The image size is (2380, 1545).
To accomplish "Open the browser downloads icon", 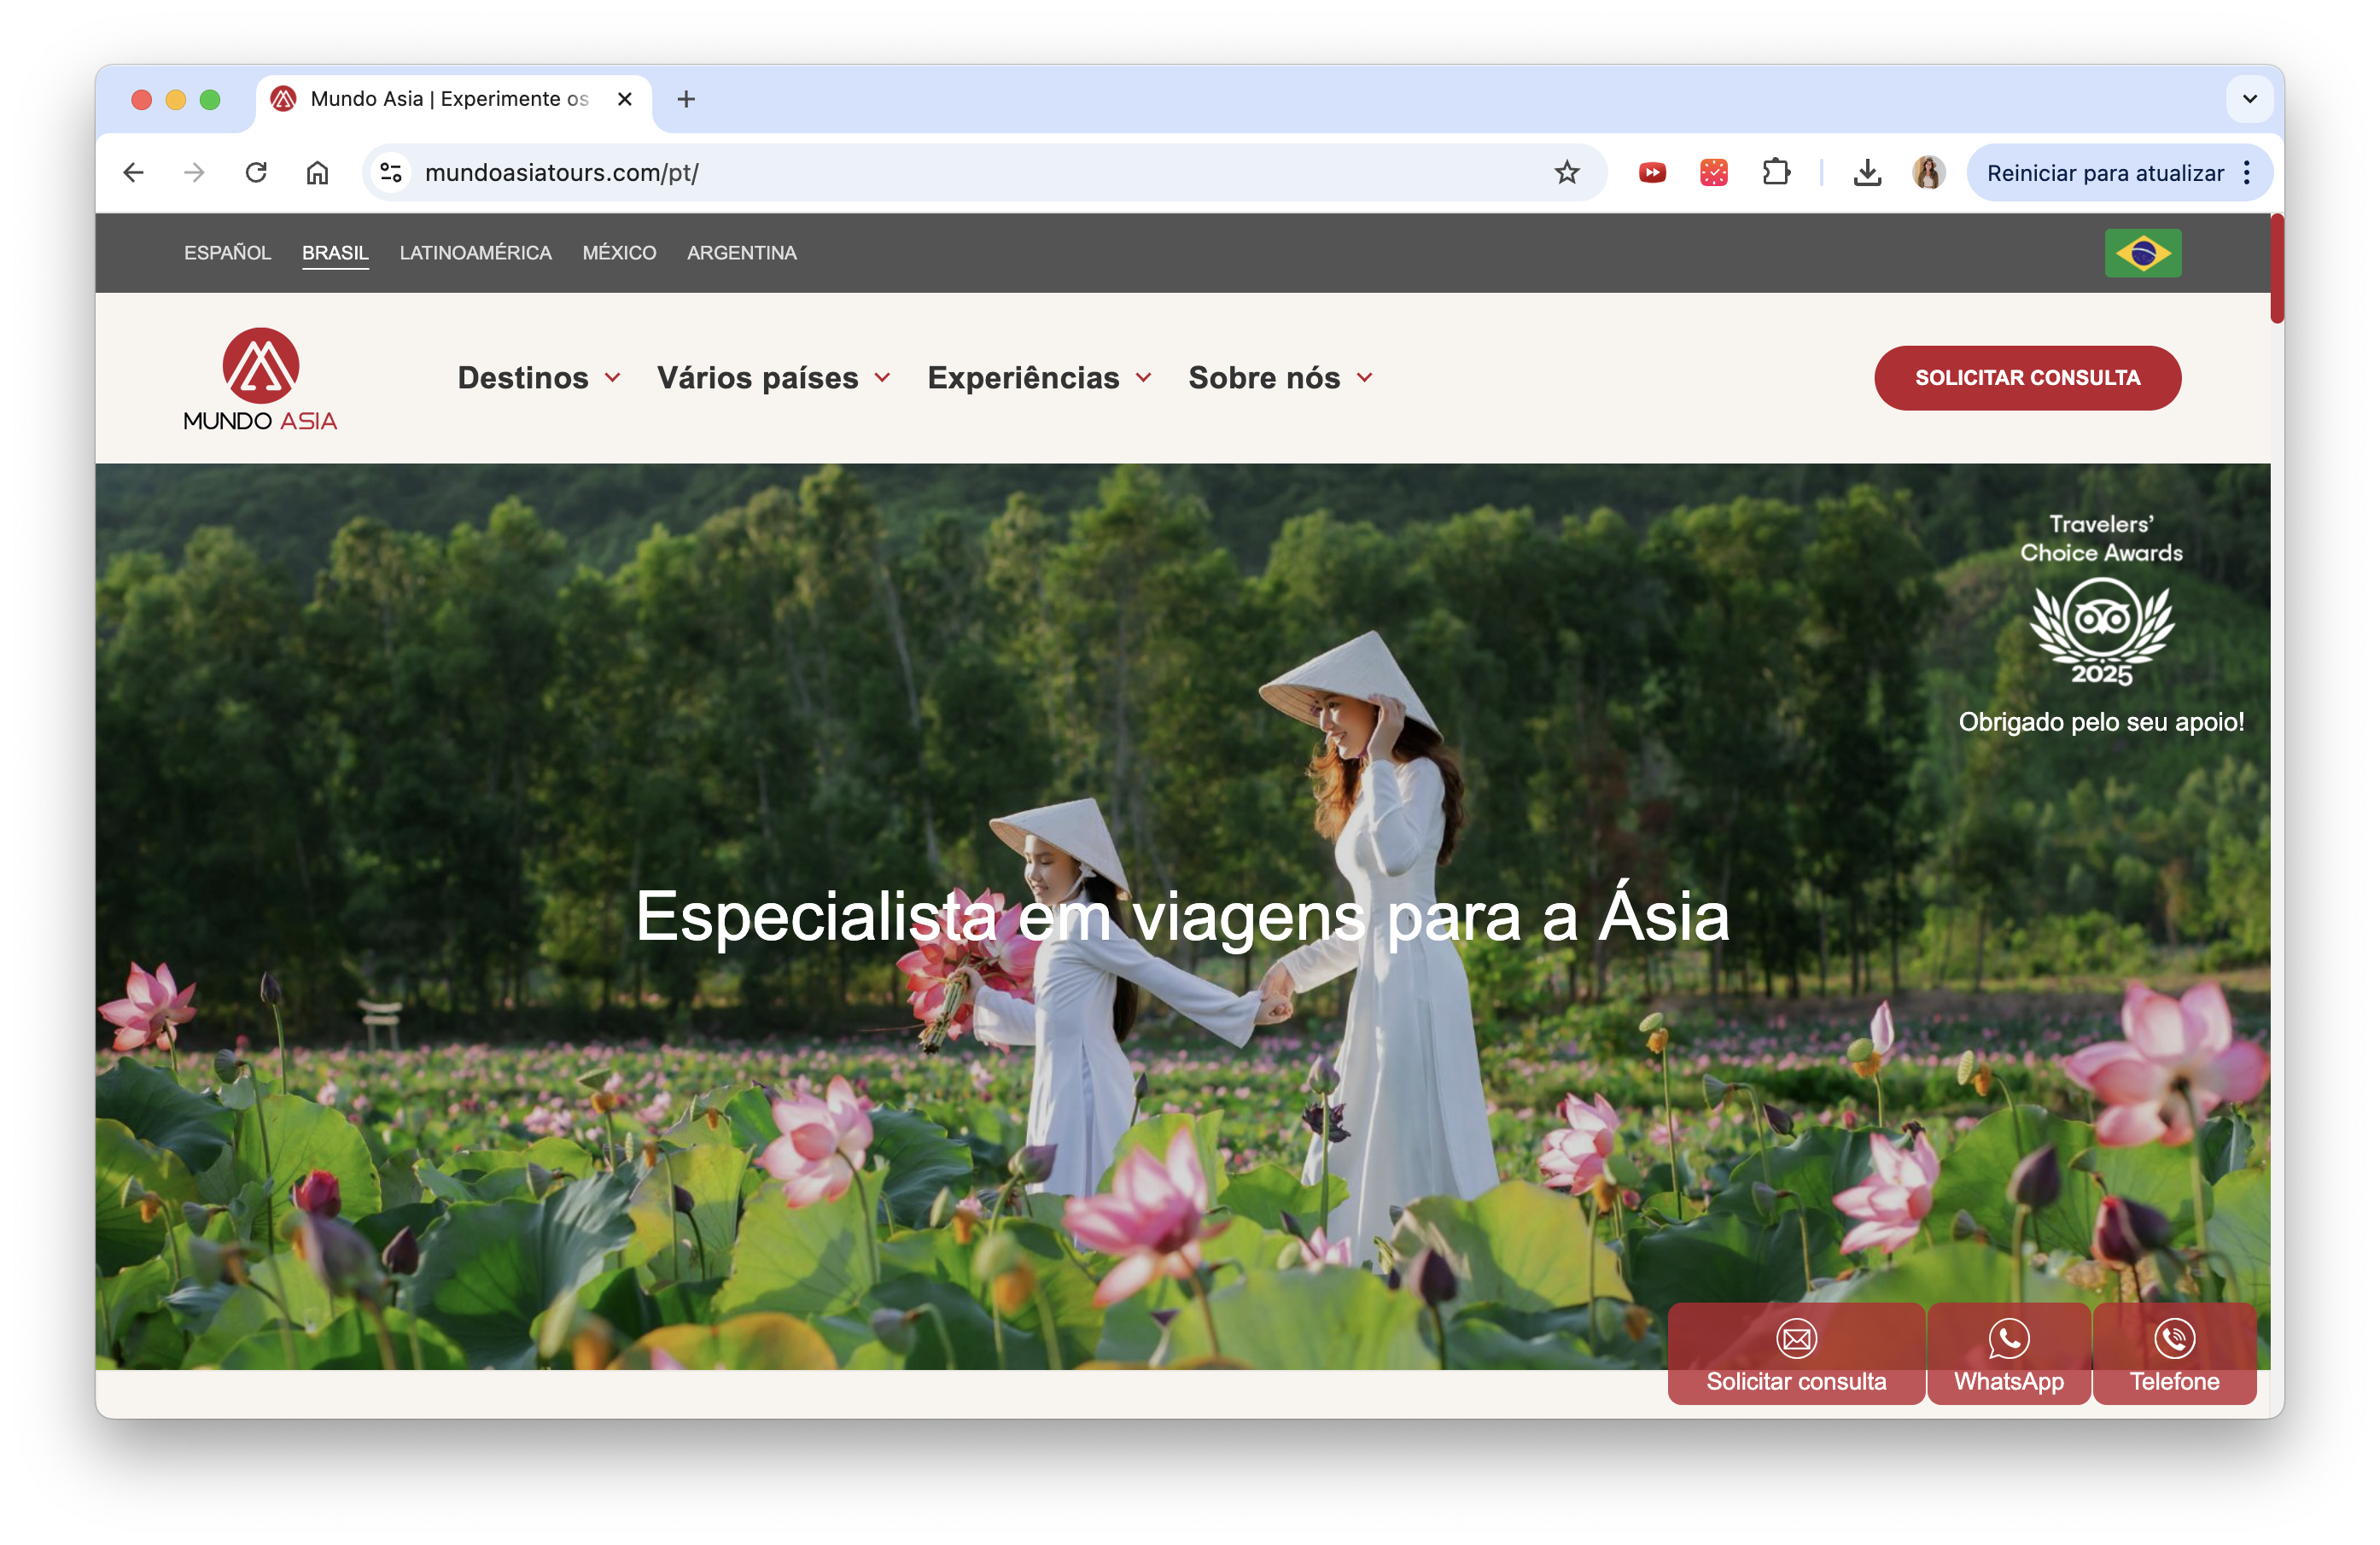I will tap(1866, 172).
